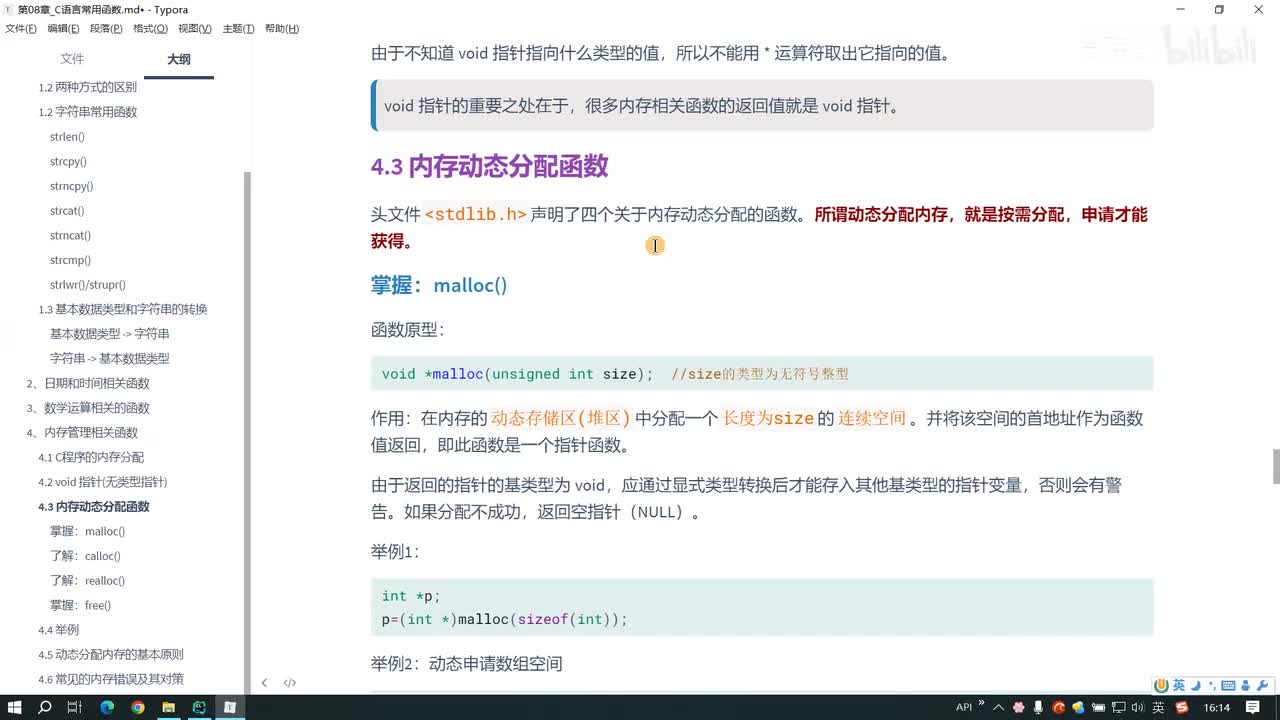Go to outline 掌握:malloc()
The image size is (1280, 720).
click(x=87, y=531)
